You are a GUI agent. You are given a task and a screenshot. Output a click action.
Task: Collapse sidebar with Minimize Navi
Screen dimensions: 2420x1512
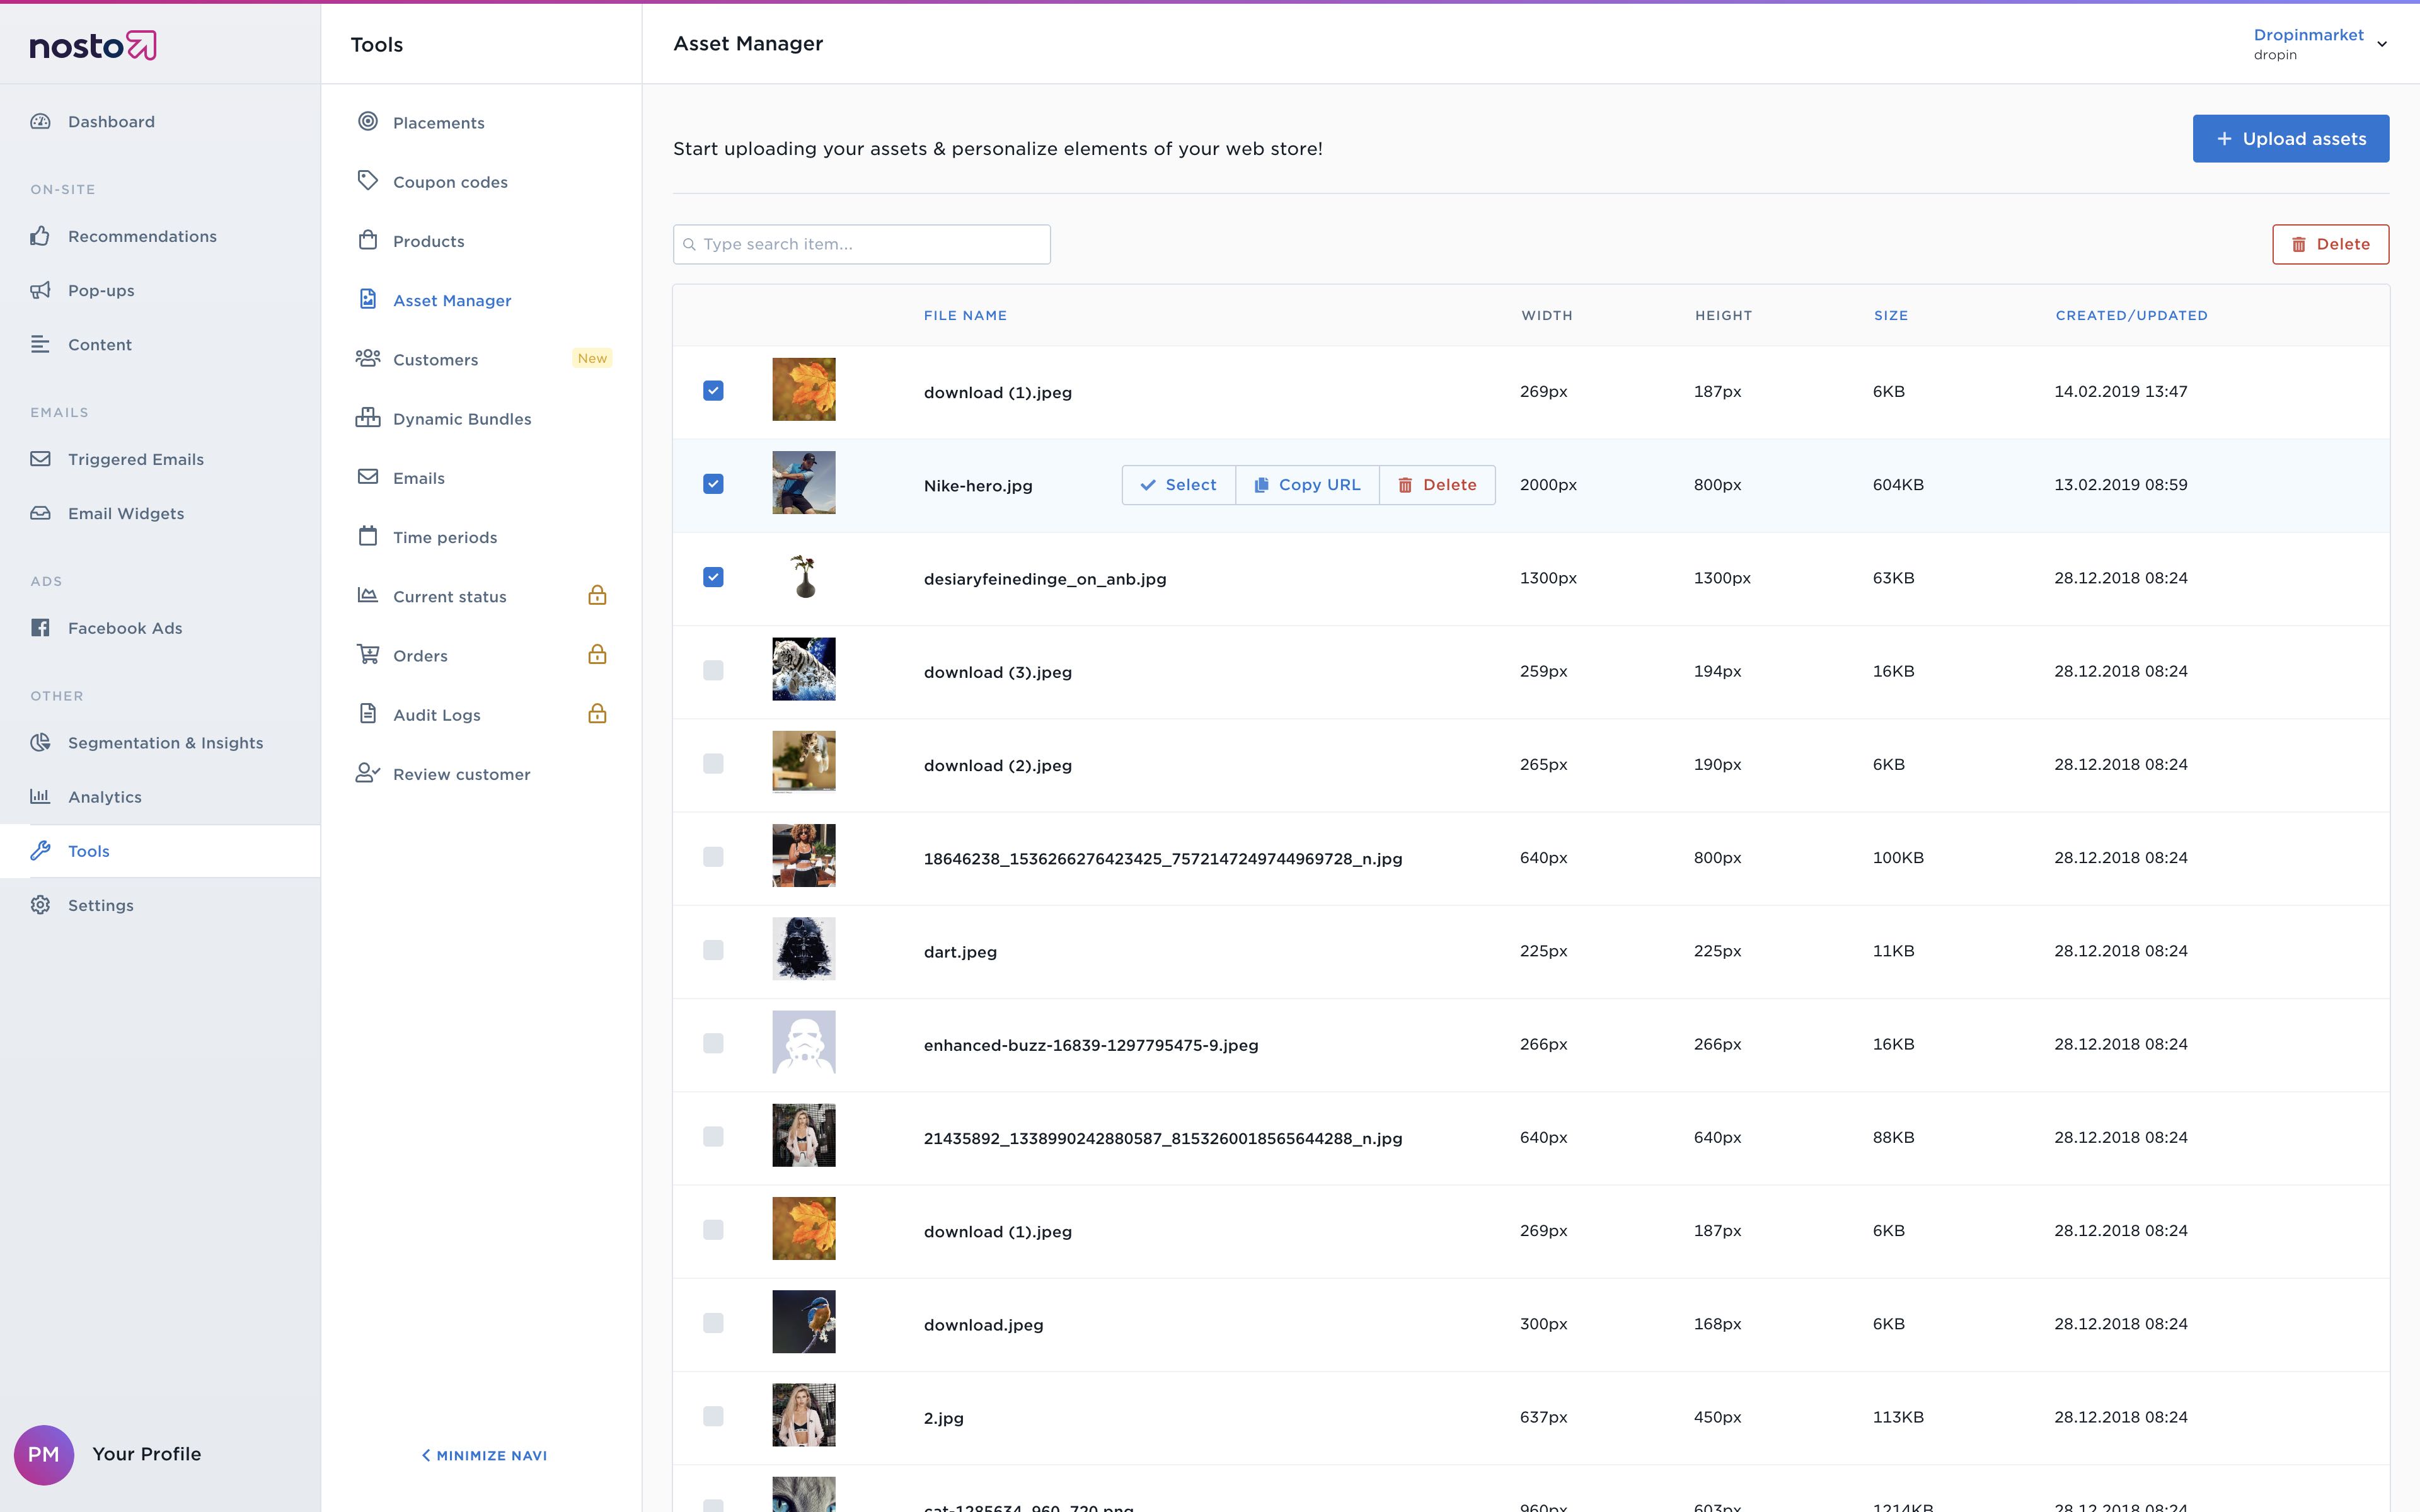484,1455
